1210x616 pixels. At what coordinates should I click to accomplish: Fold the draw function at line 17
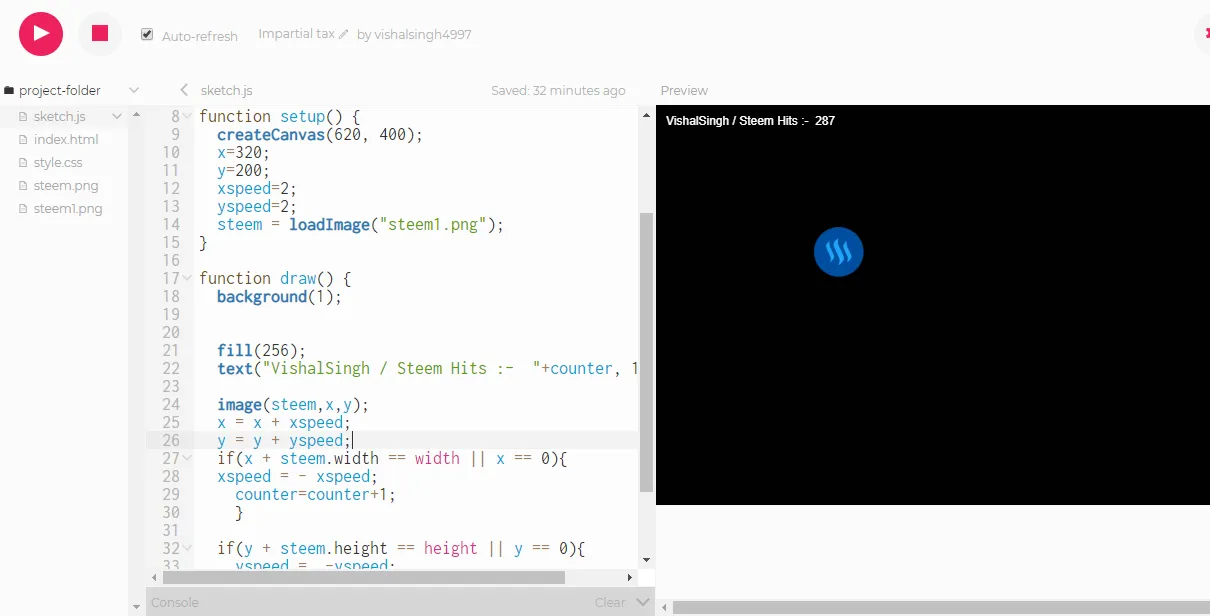(188, 279)
